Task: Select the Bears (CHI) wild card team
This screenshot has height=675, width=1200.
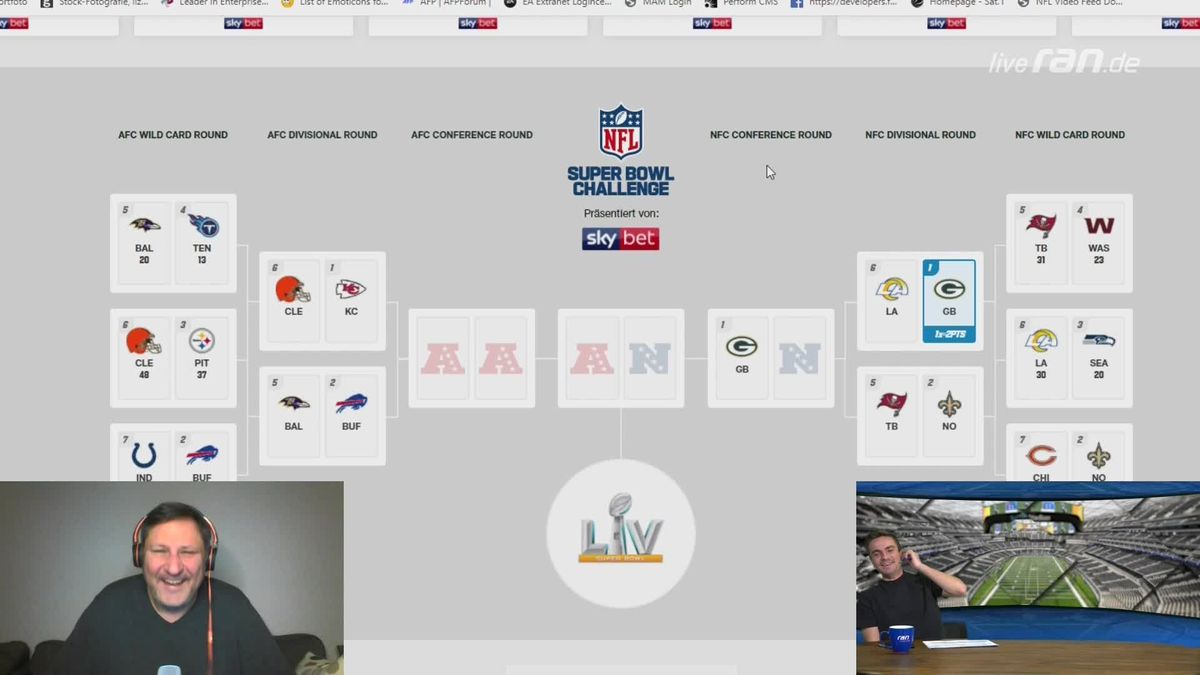Action: click(x=1041, y=456)
